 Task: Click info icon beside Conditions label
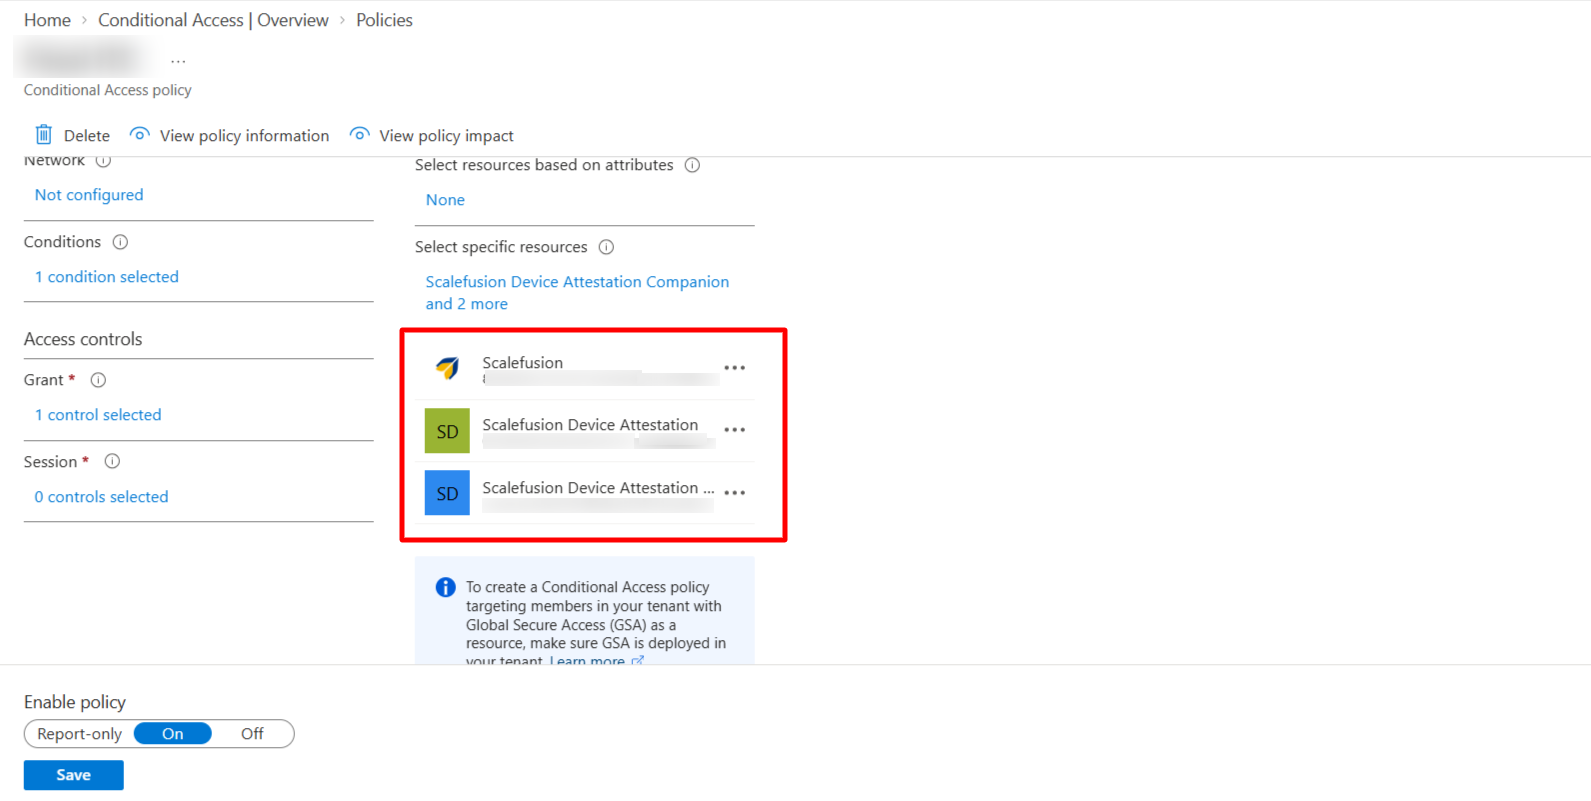(120, 242)
